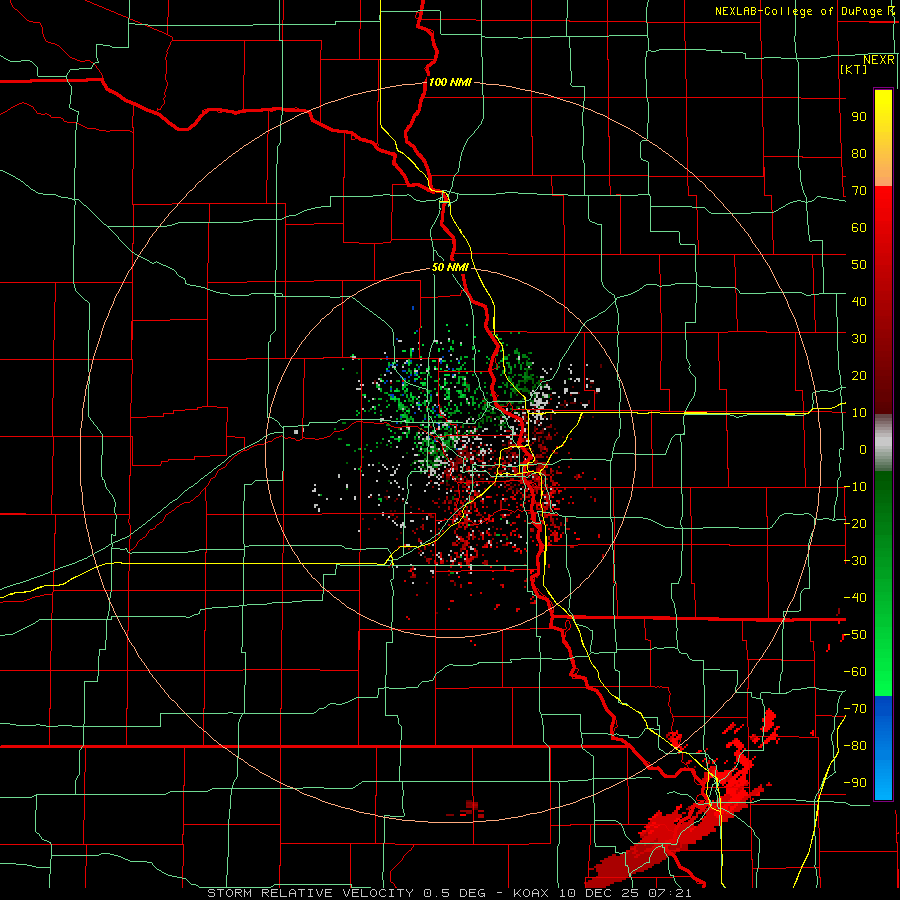
Task: Click the "NEXLAB-College of DuPage" header text
Action: coord(800,11)
